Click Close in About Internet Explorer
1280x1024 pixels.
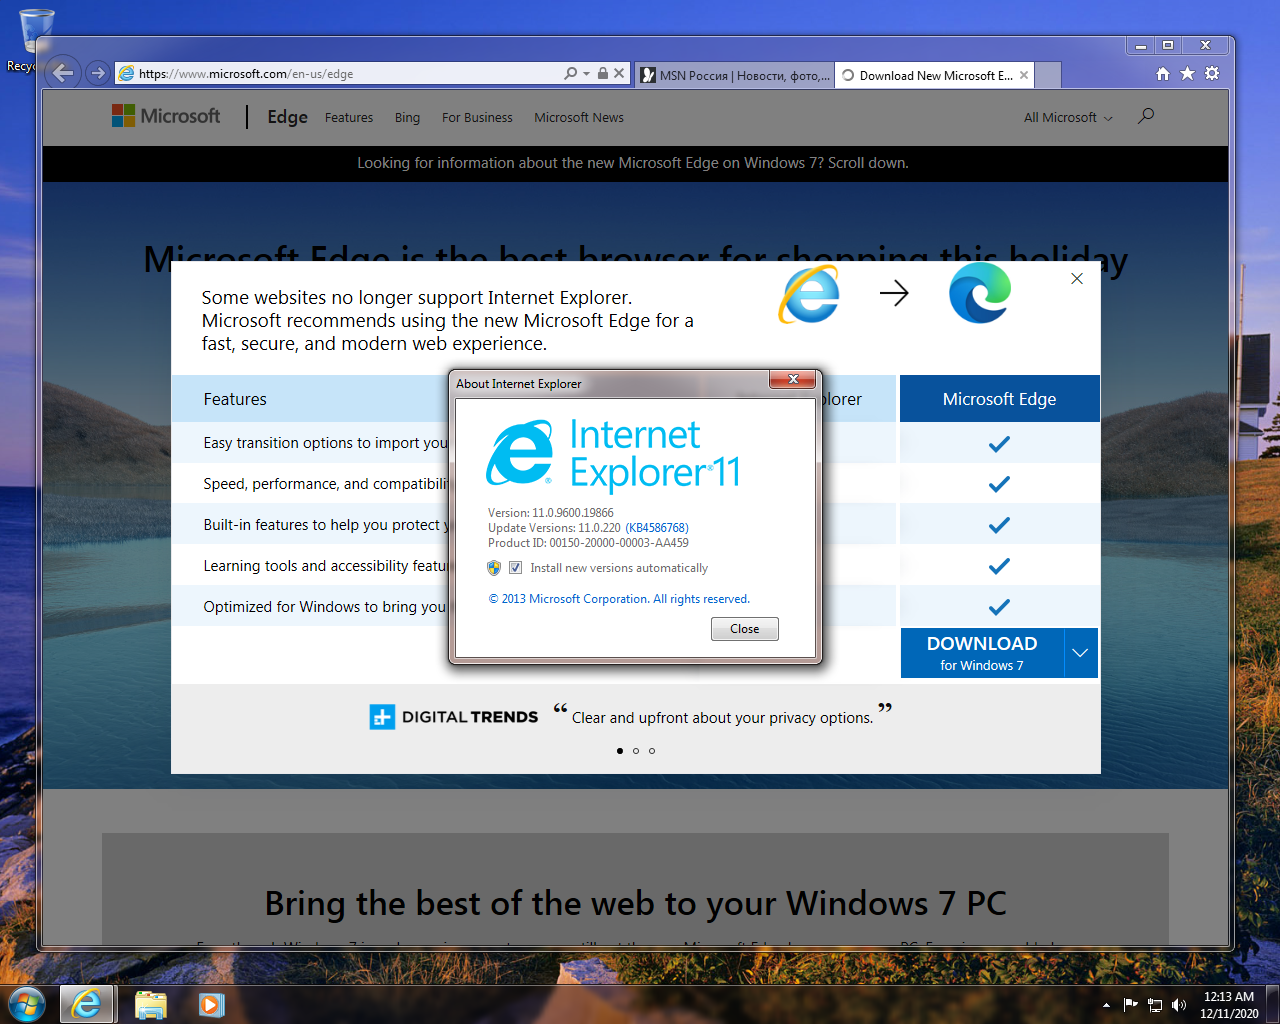(x=745, y=629)
